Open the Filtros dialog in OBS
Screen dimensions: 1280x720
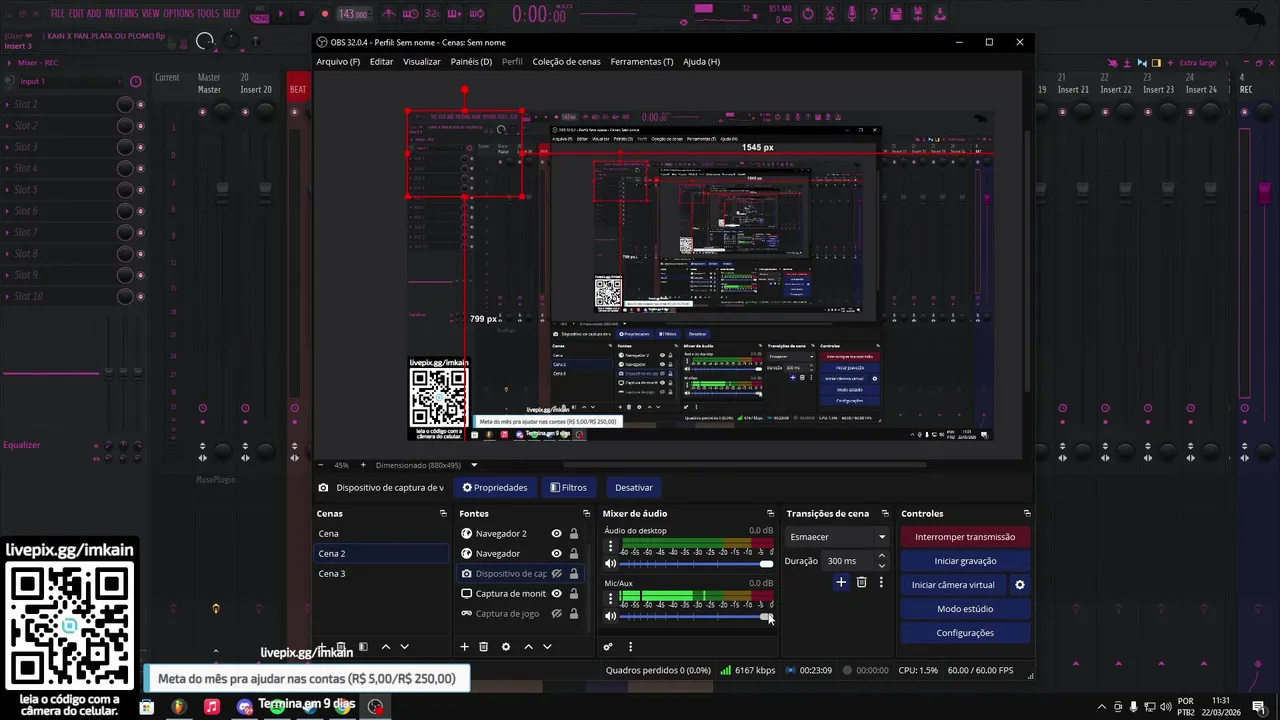[x=568, y=488]
